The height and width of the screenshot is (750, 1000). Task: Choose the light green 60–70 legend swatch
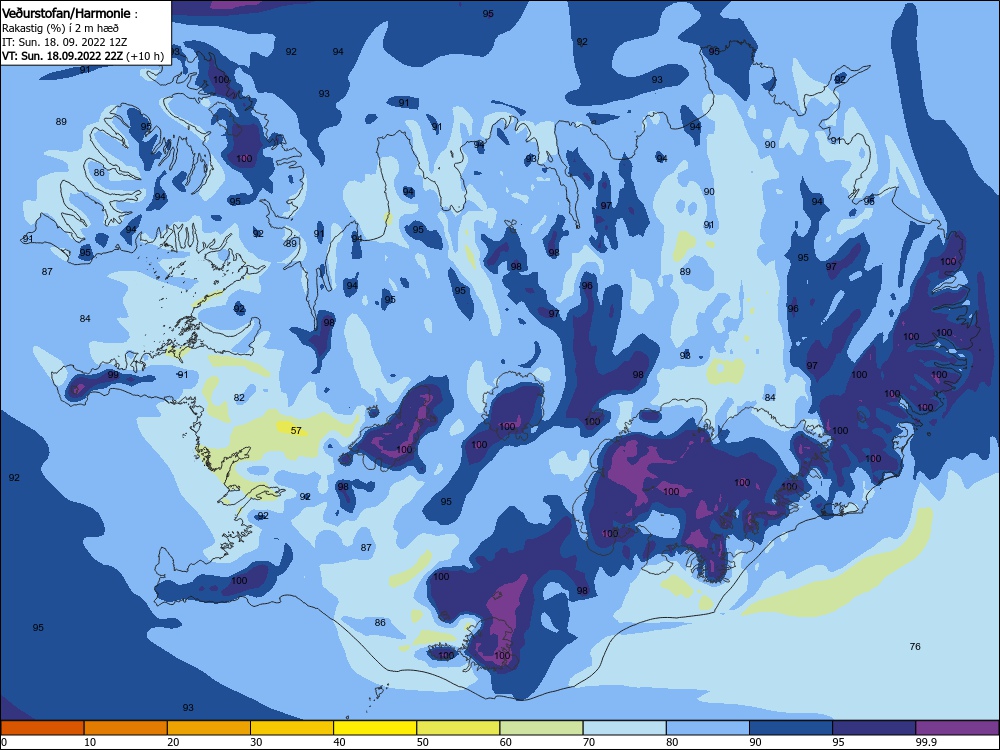pyautogui.click(x=541, y=728)
